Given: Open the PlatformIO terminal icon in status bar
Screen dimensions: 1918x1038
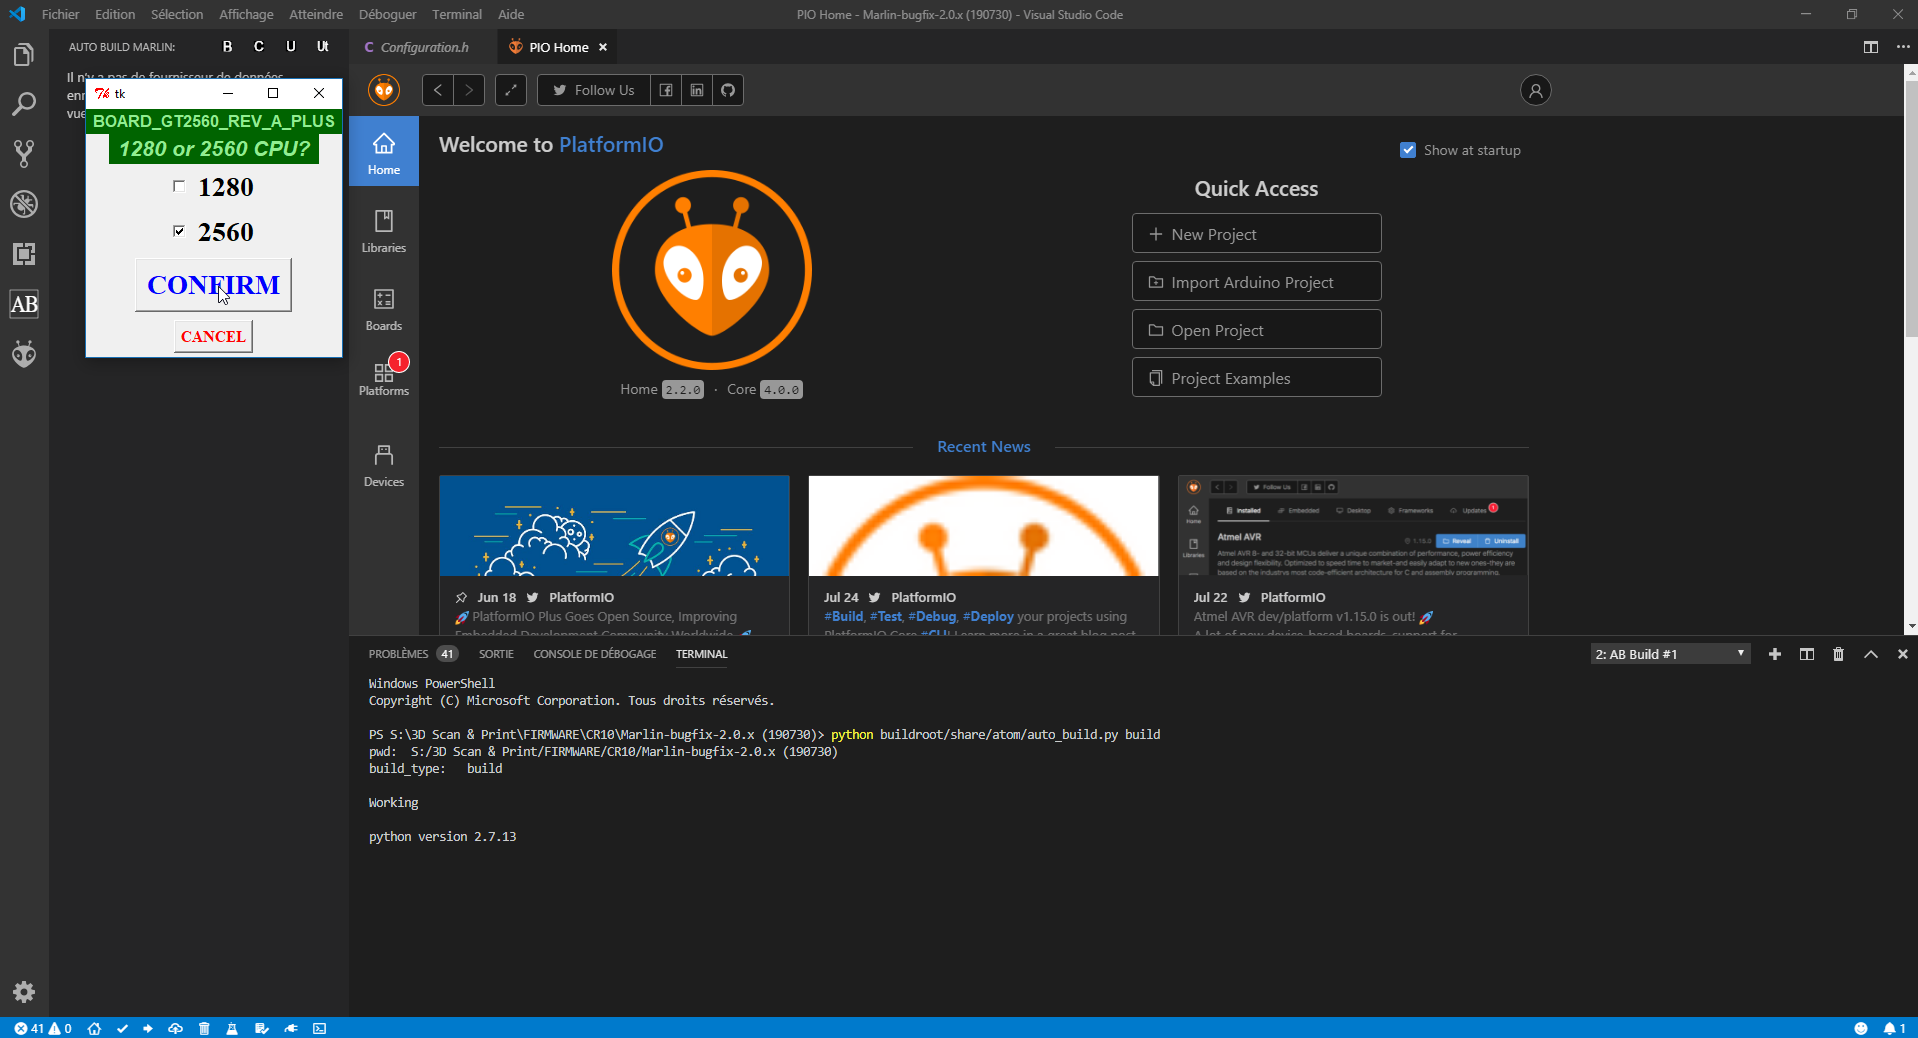Looking at the screenshot, I should (320, 1028).
